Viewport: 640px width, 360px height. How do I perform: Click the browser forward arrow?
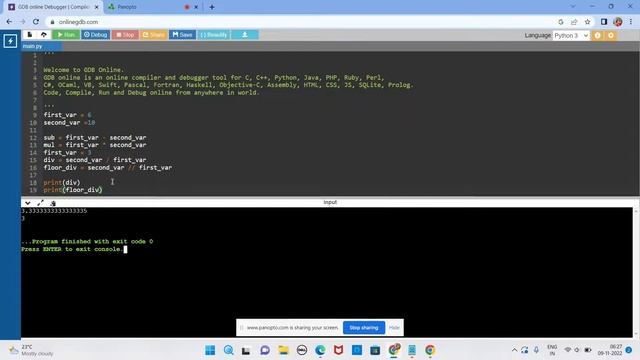coord(22,22)
